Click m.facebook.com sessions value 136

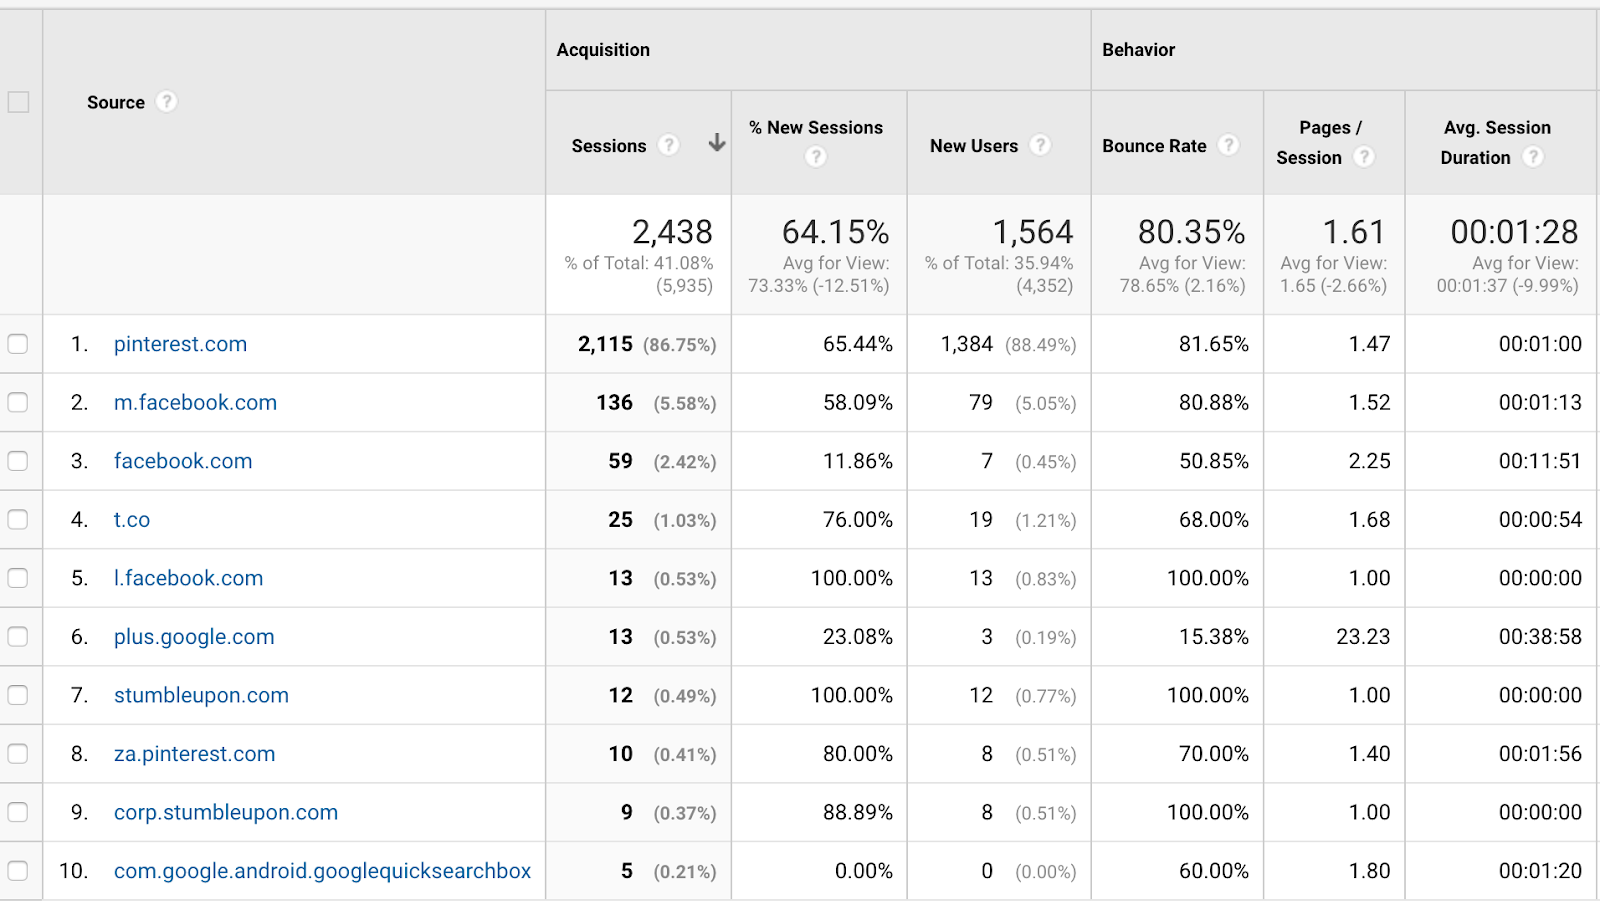(614, 402)
